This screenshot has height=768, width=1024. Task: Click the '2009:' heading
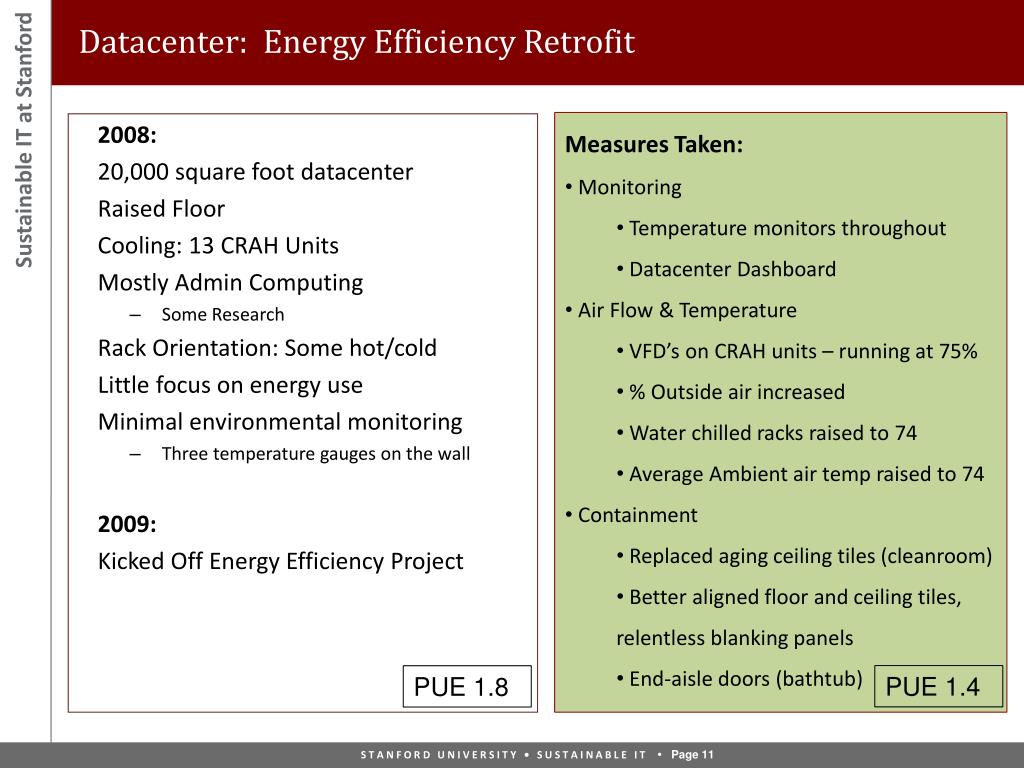(x=127, y=524)
